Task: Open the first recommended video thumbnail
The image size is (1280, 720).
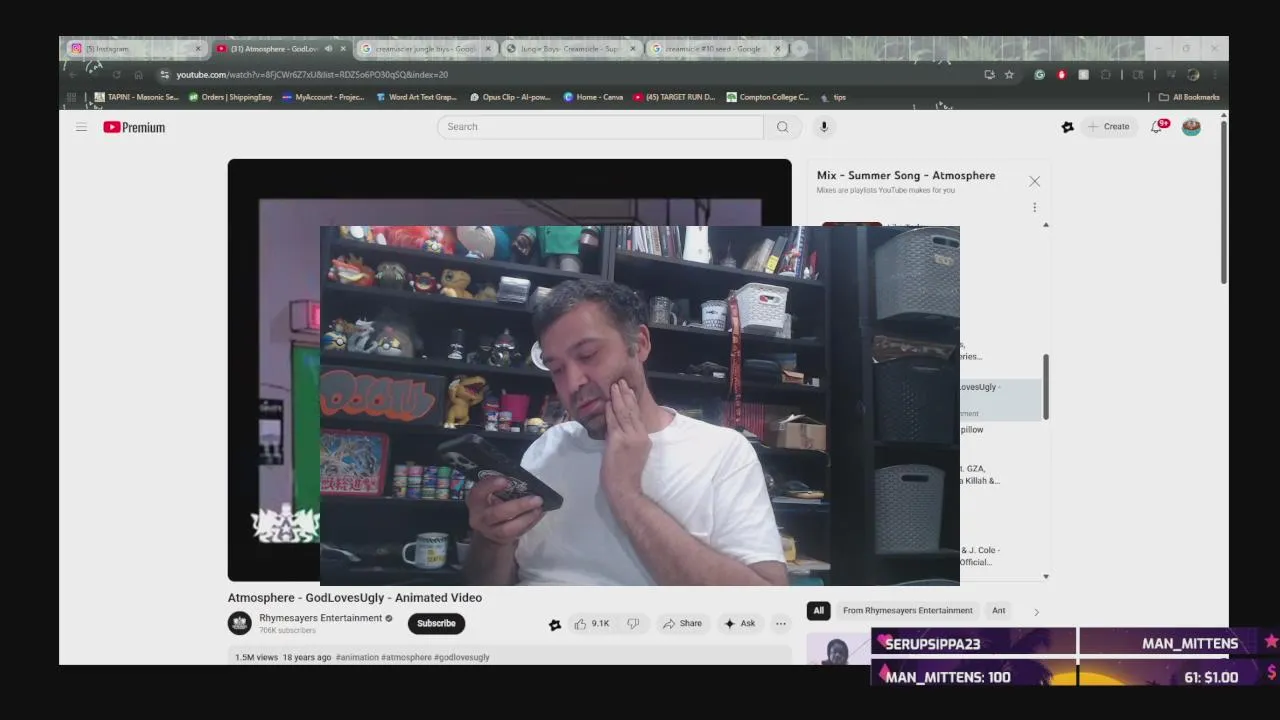Action: (838, 649)
